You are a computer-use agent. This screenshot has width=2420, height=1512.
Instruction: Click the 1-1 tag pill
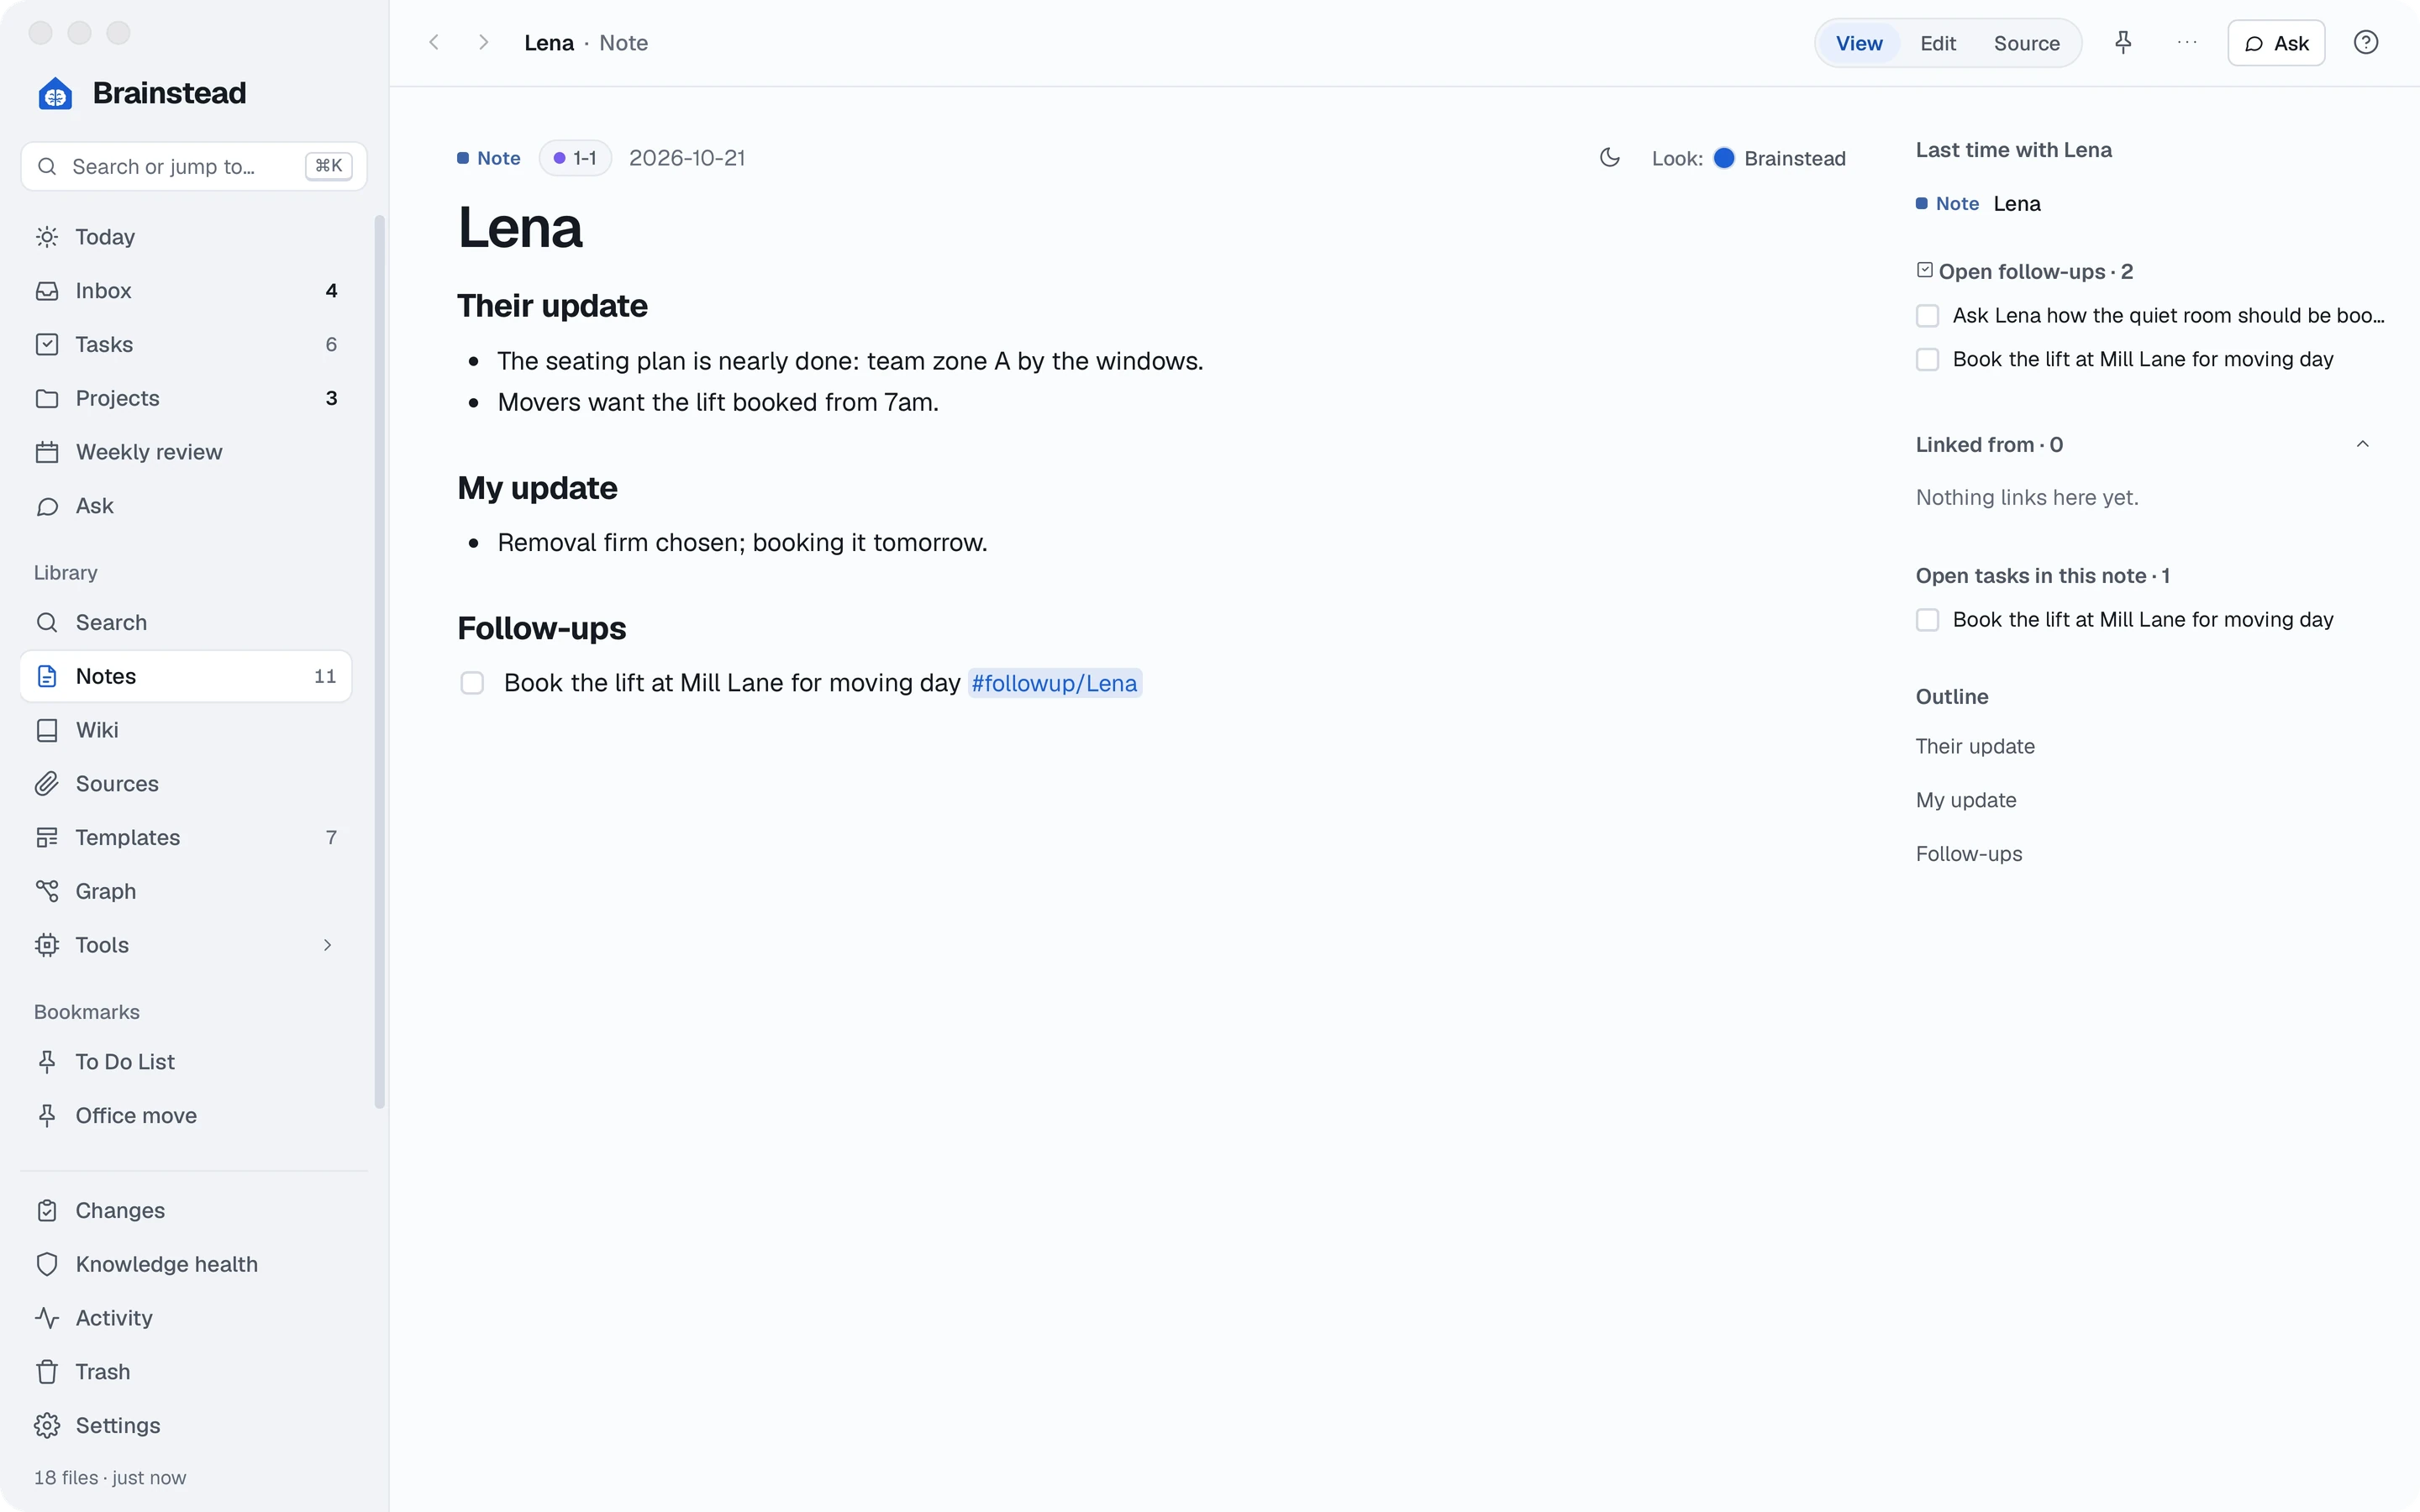575,158
